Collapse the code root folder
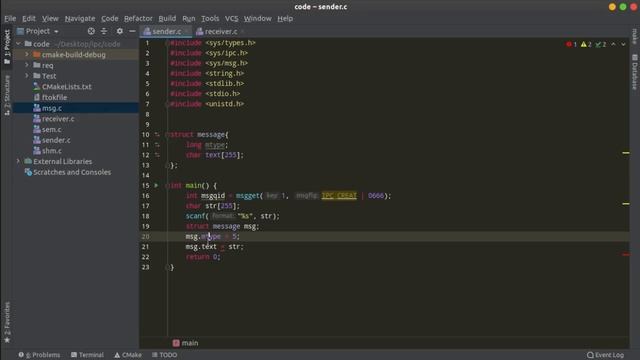The height and width of the screenshot is (360, 640). [x=18, y=44]
